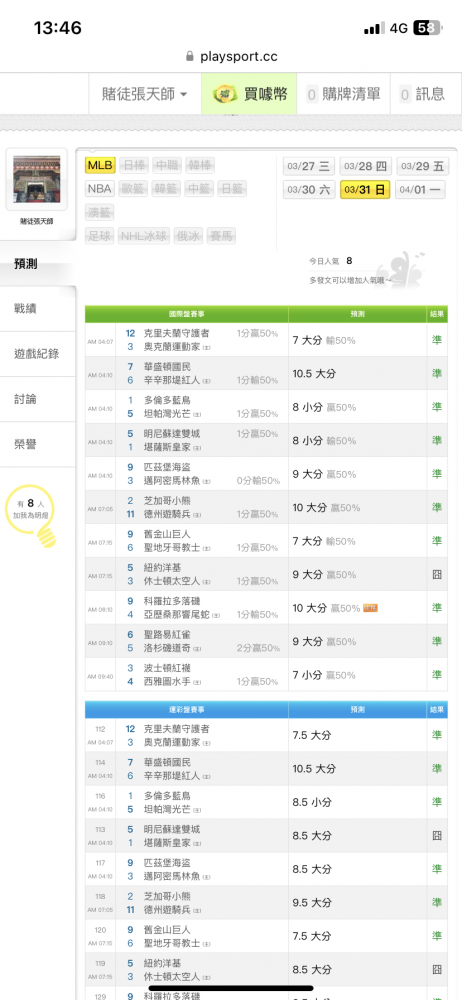Viewport: 462px width, 1000px height.
Task: Tap the splash mascot beside 今日人氣
Action: tap(401, 271)
